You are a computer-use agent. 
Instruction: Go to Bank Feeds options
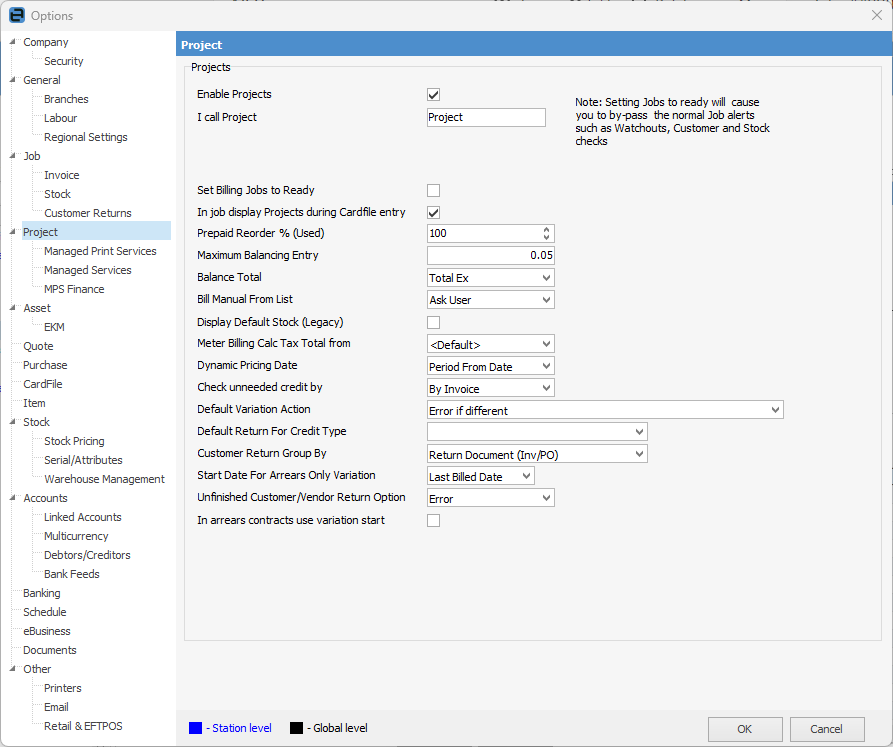click(x=71, y=574)
